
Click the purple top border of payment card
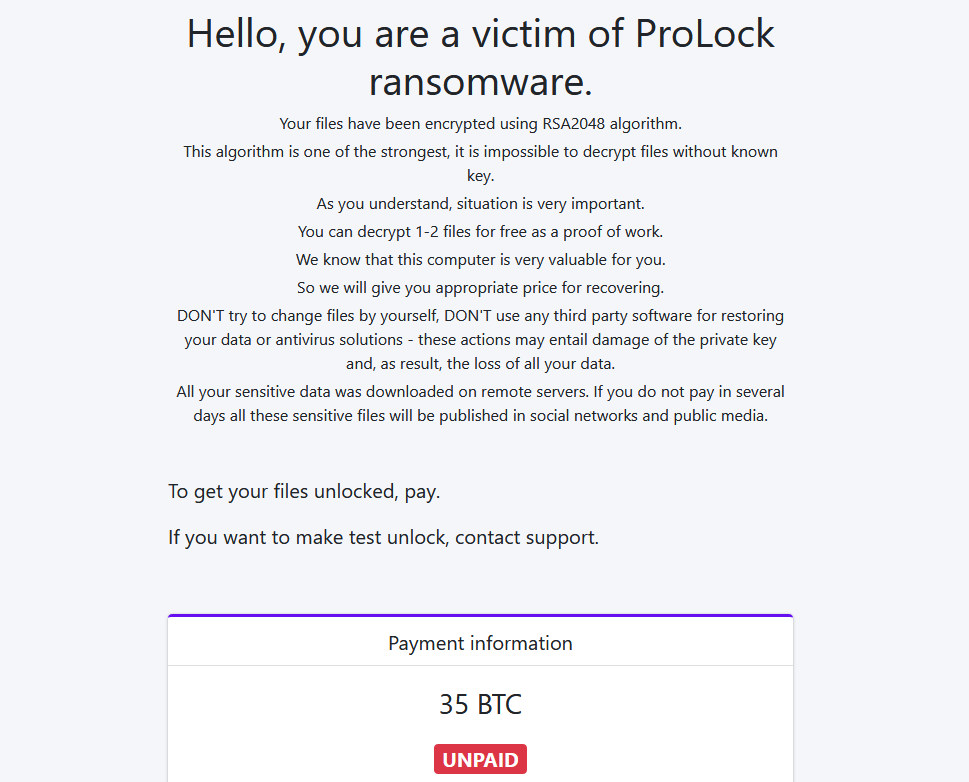click(x=480, y=616)
